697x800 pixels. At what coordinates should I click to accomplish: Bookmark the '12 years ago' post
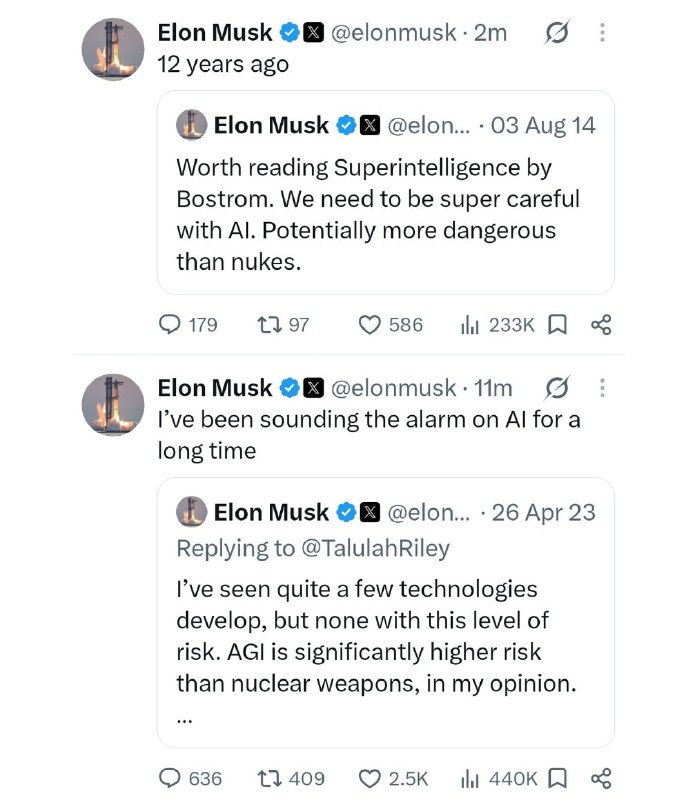tap(557, 324)
